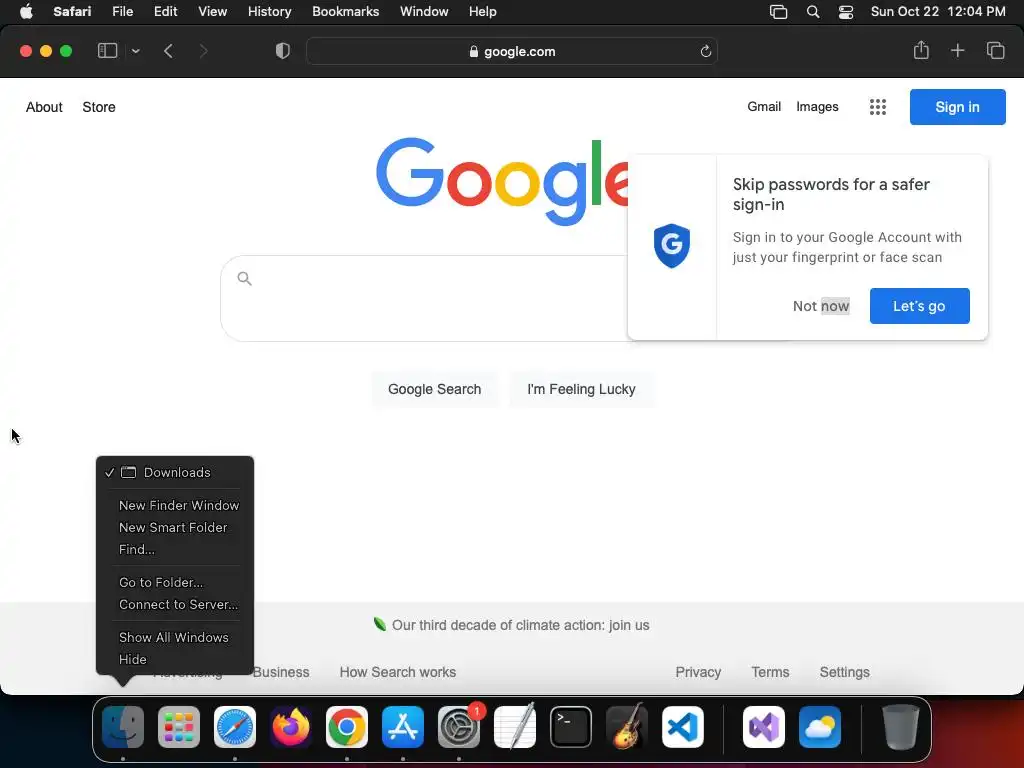The height and width of the screenshot is (768, 1024).
Task: Choose New Finder Window
Action: pyautogui.click(x=175, y=505)
